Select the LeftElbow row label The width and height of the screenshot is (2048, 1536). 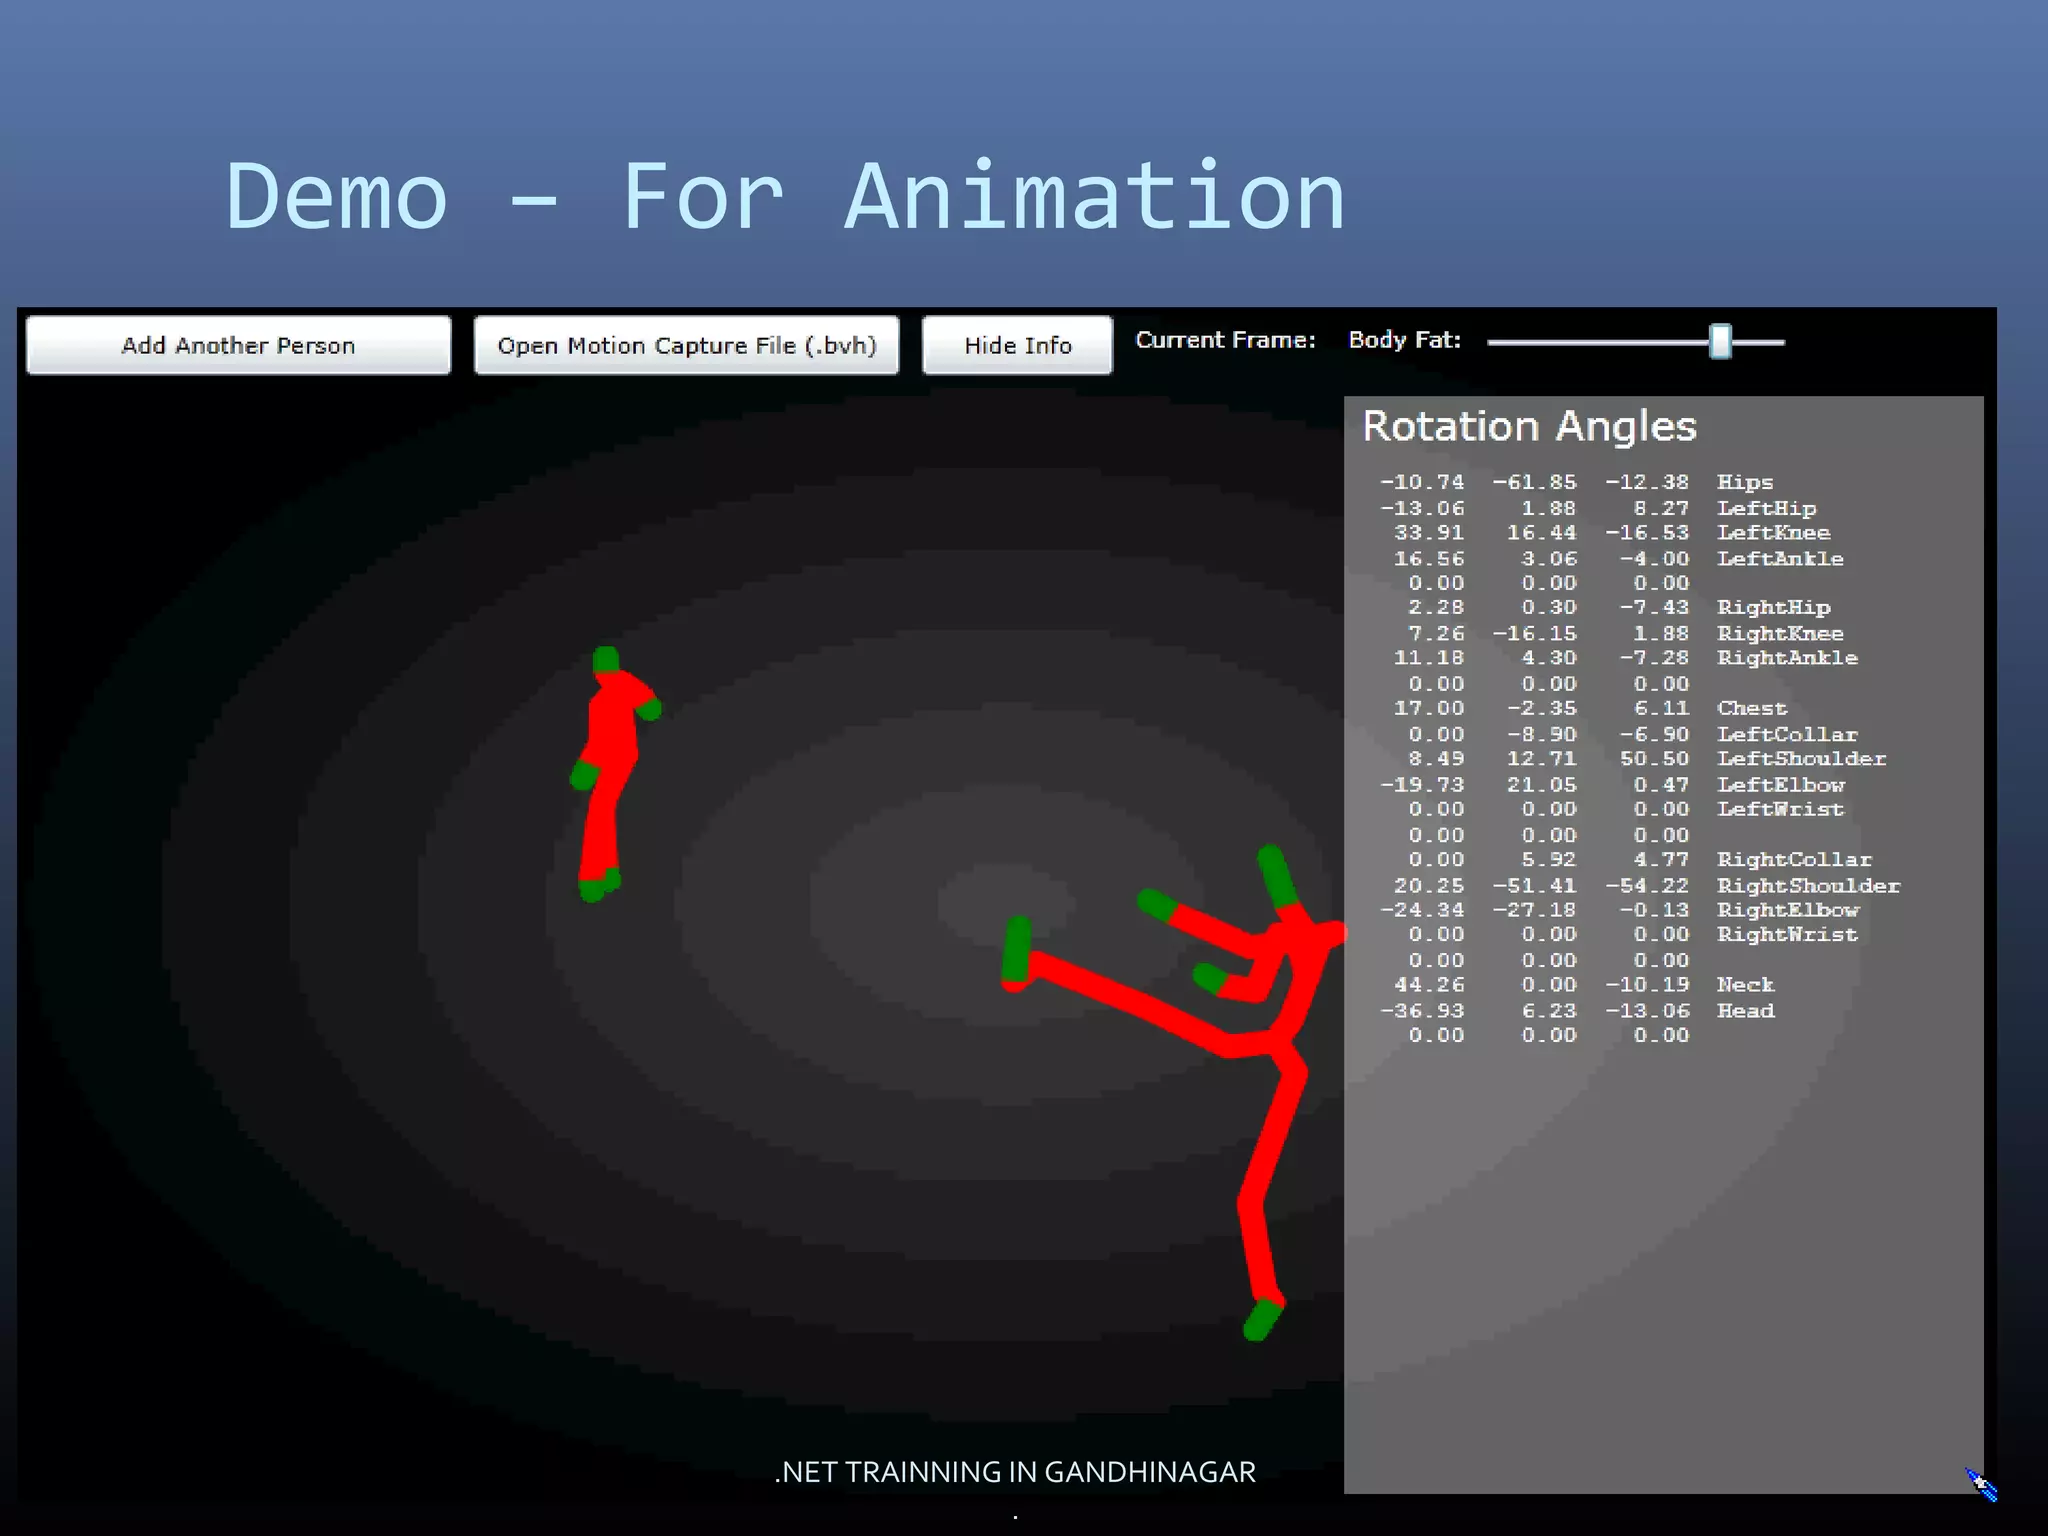pyautogui.click(x=1781, y=785)
